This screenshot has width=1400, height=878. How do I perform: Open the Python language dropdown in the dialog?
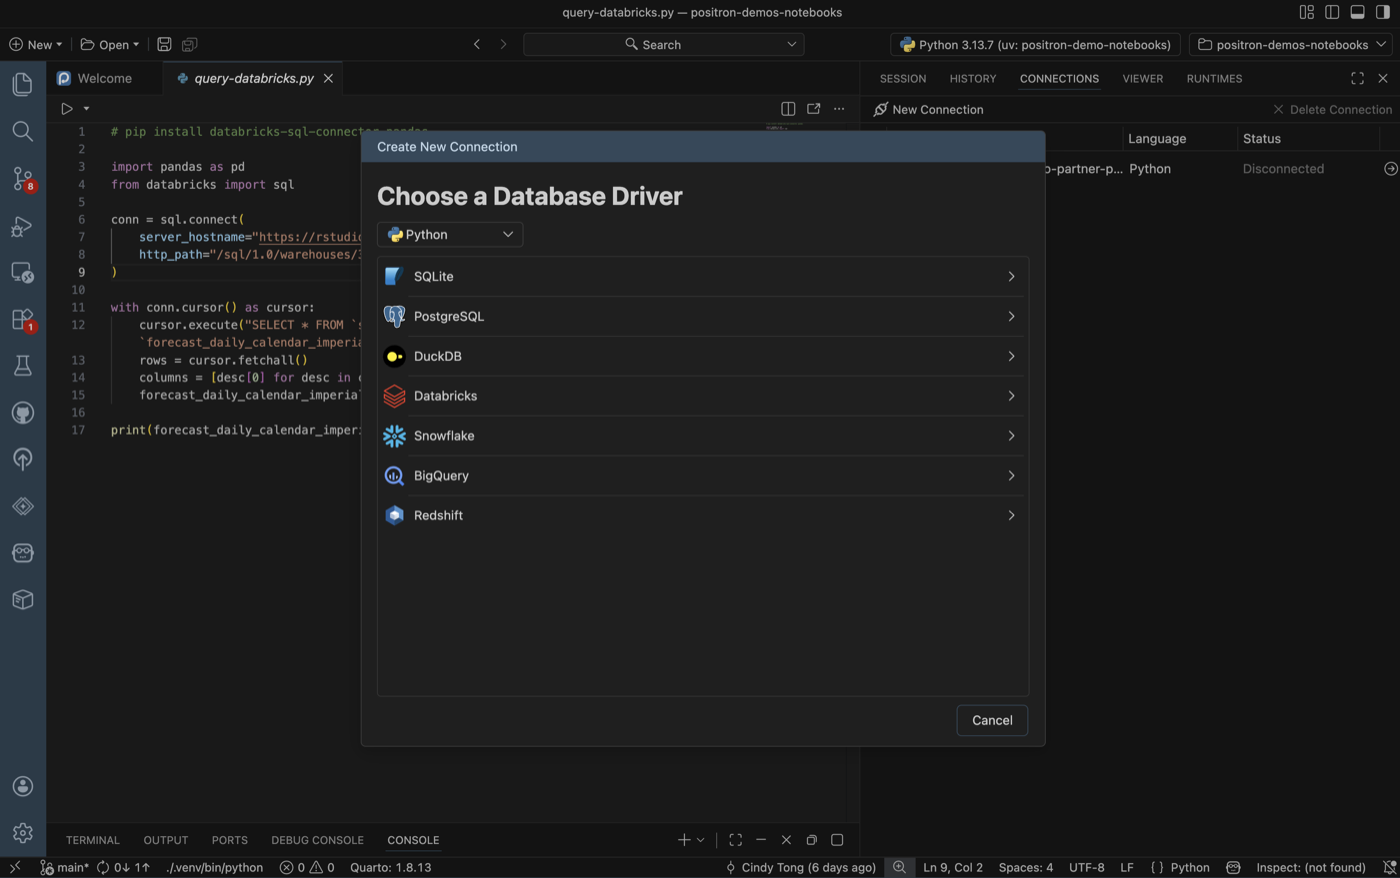(x=450, y=234)
